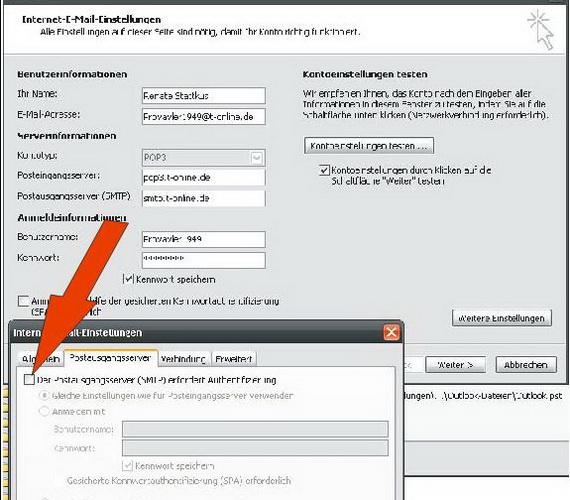Enable the SPA login checkbox
570x500 pixels.
pyautogui.click(x=23, y=301)
